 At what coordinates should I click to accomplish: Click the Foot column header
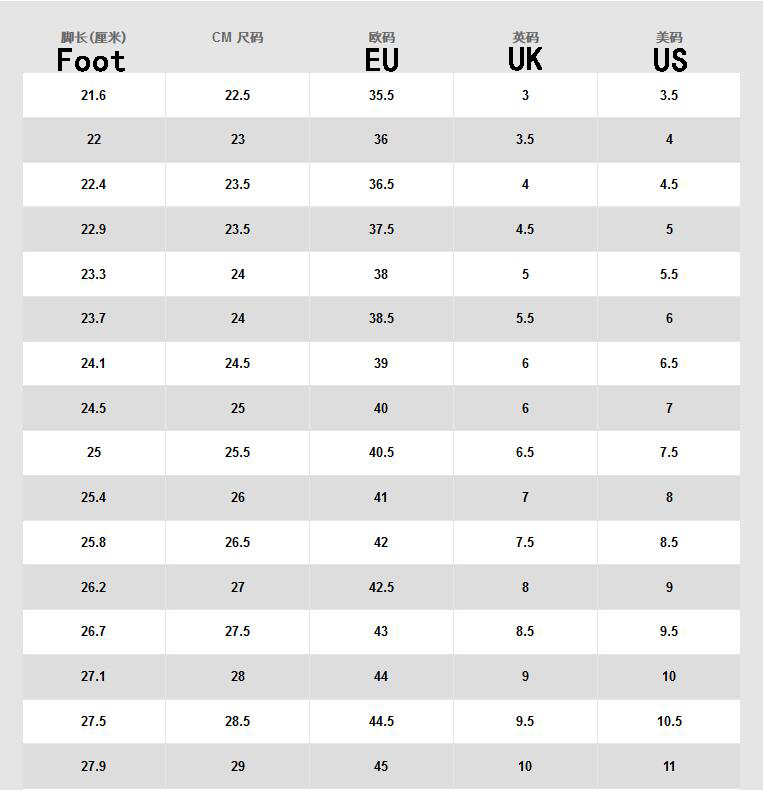(x=92, y=59)
